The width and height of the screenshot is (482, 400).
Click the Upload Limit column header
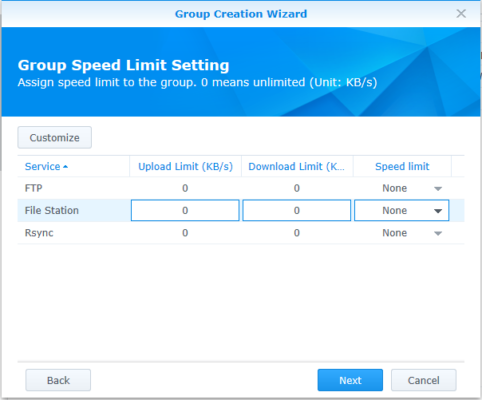(185, 166)
